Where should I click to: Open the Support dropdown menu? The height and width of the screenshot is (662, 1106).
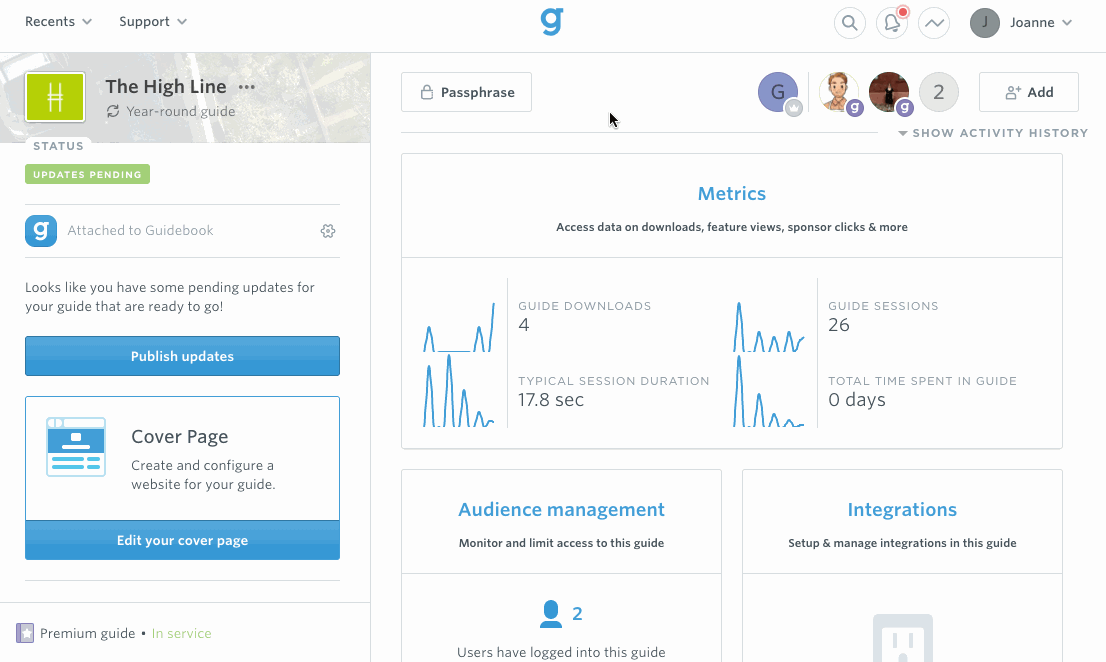tap(153, 22)
